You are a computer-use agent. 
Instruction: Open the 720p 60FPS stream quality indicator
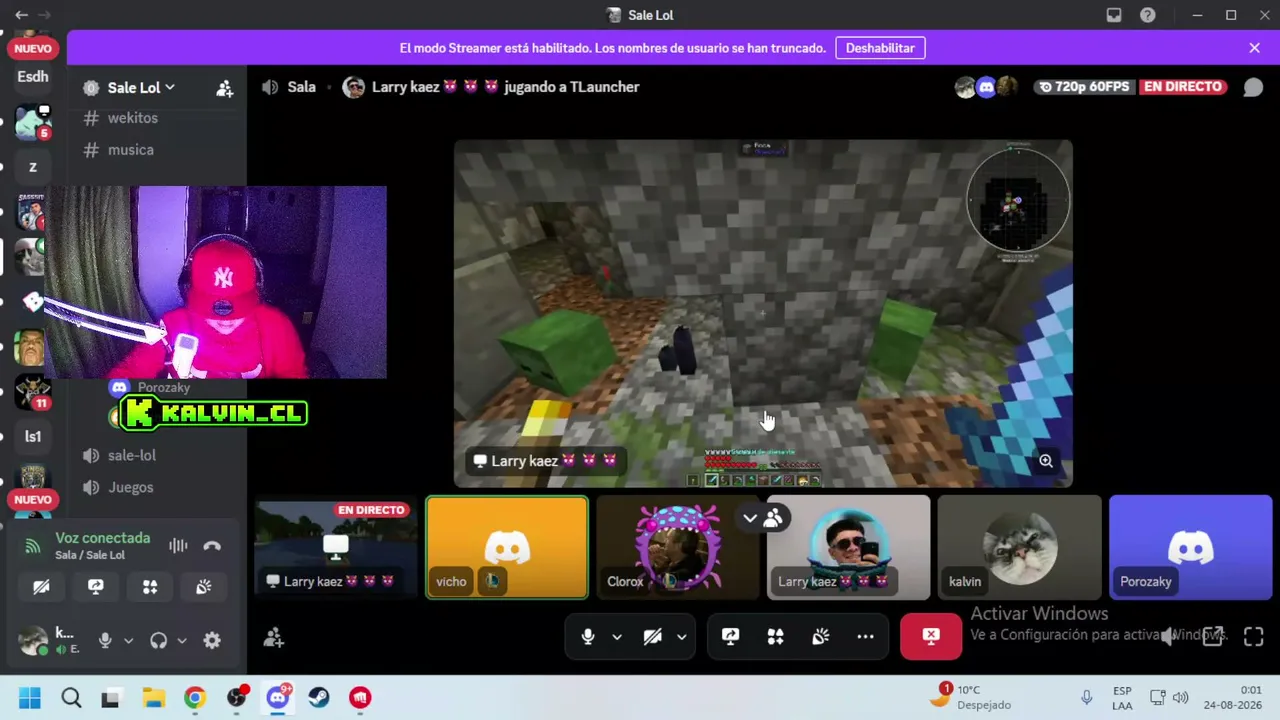pyautogui.click(x=1084, y=87)
